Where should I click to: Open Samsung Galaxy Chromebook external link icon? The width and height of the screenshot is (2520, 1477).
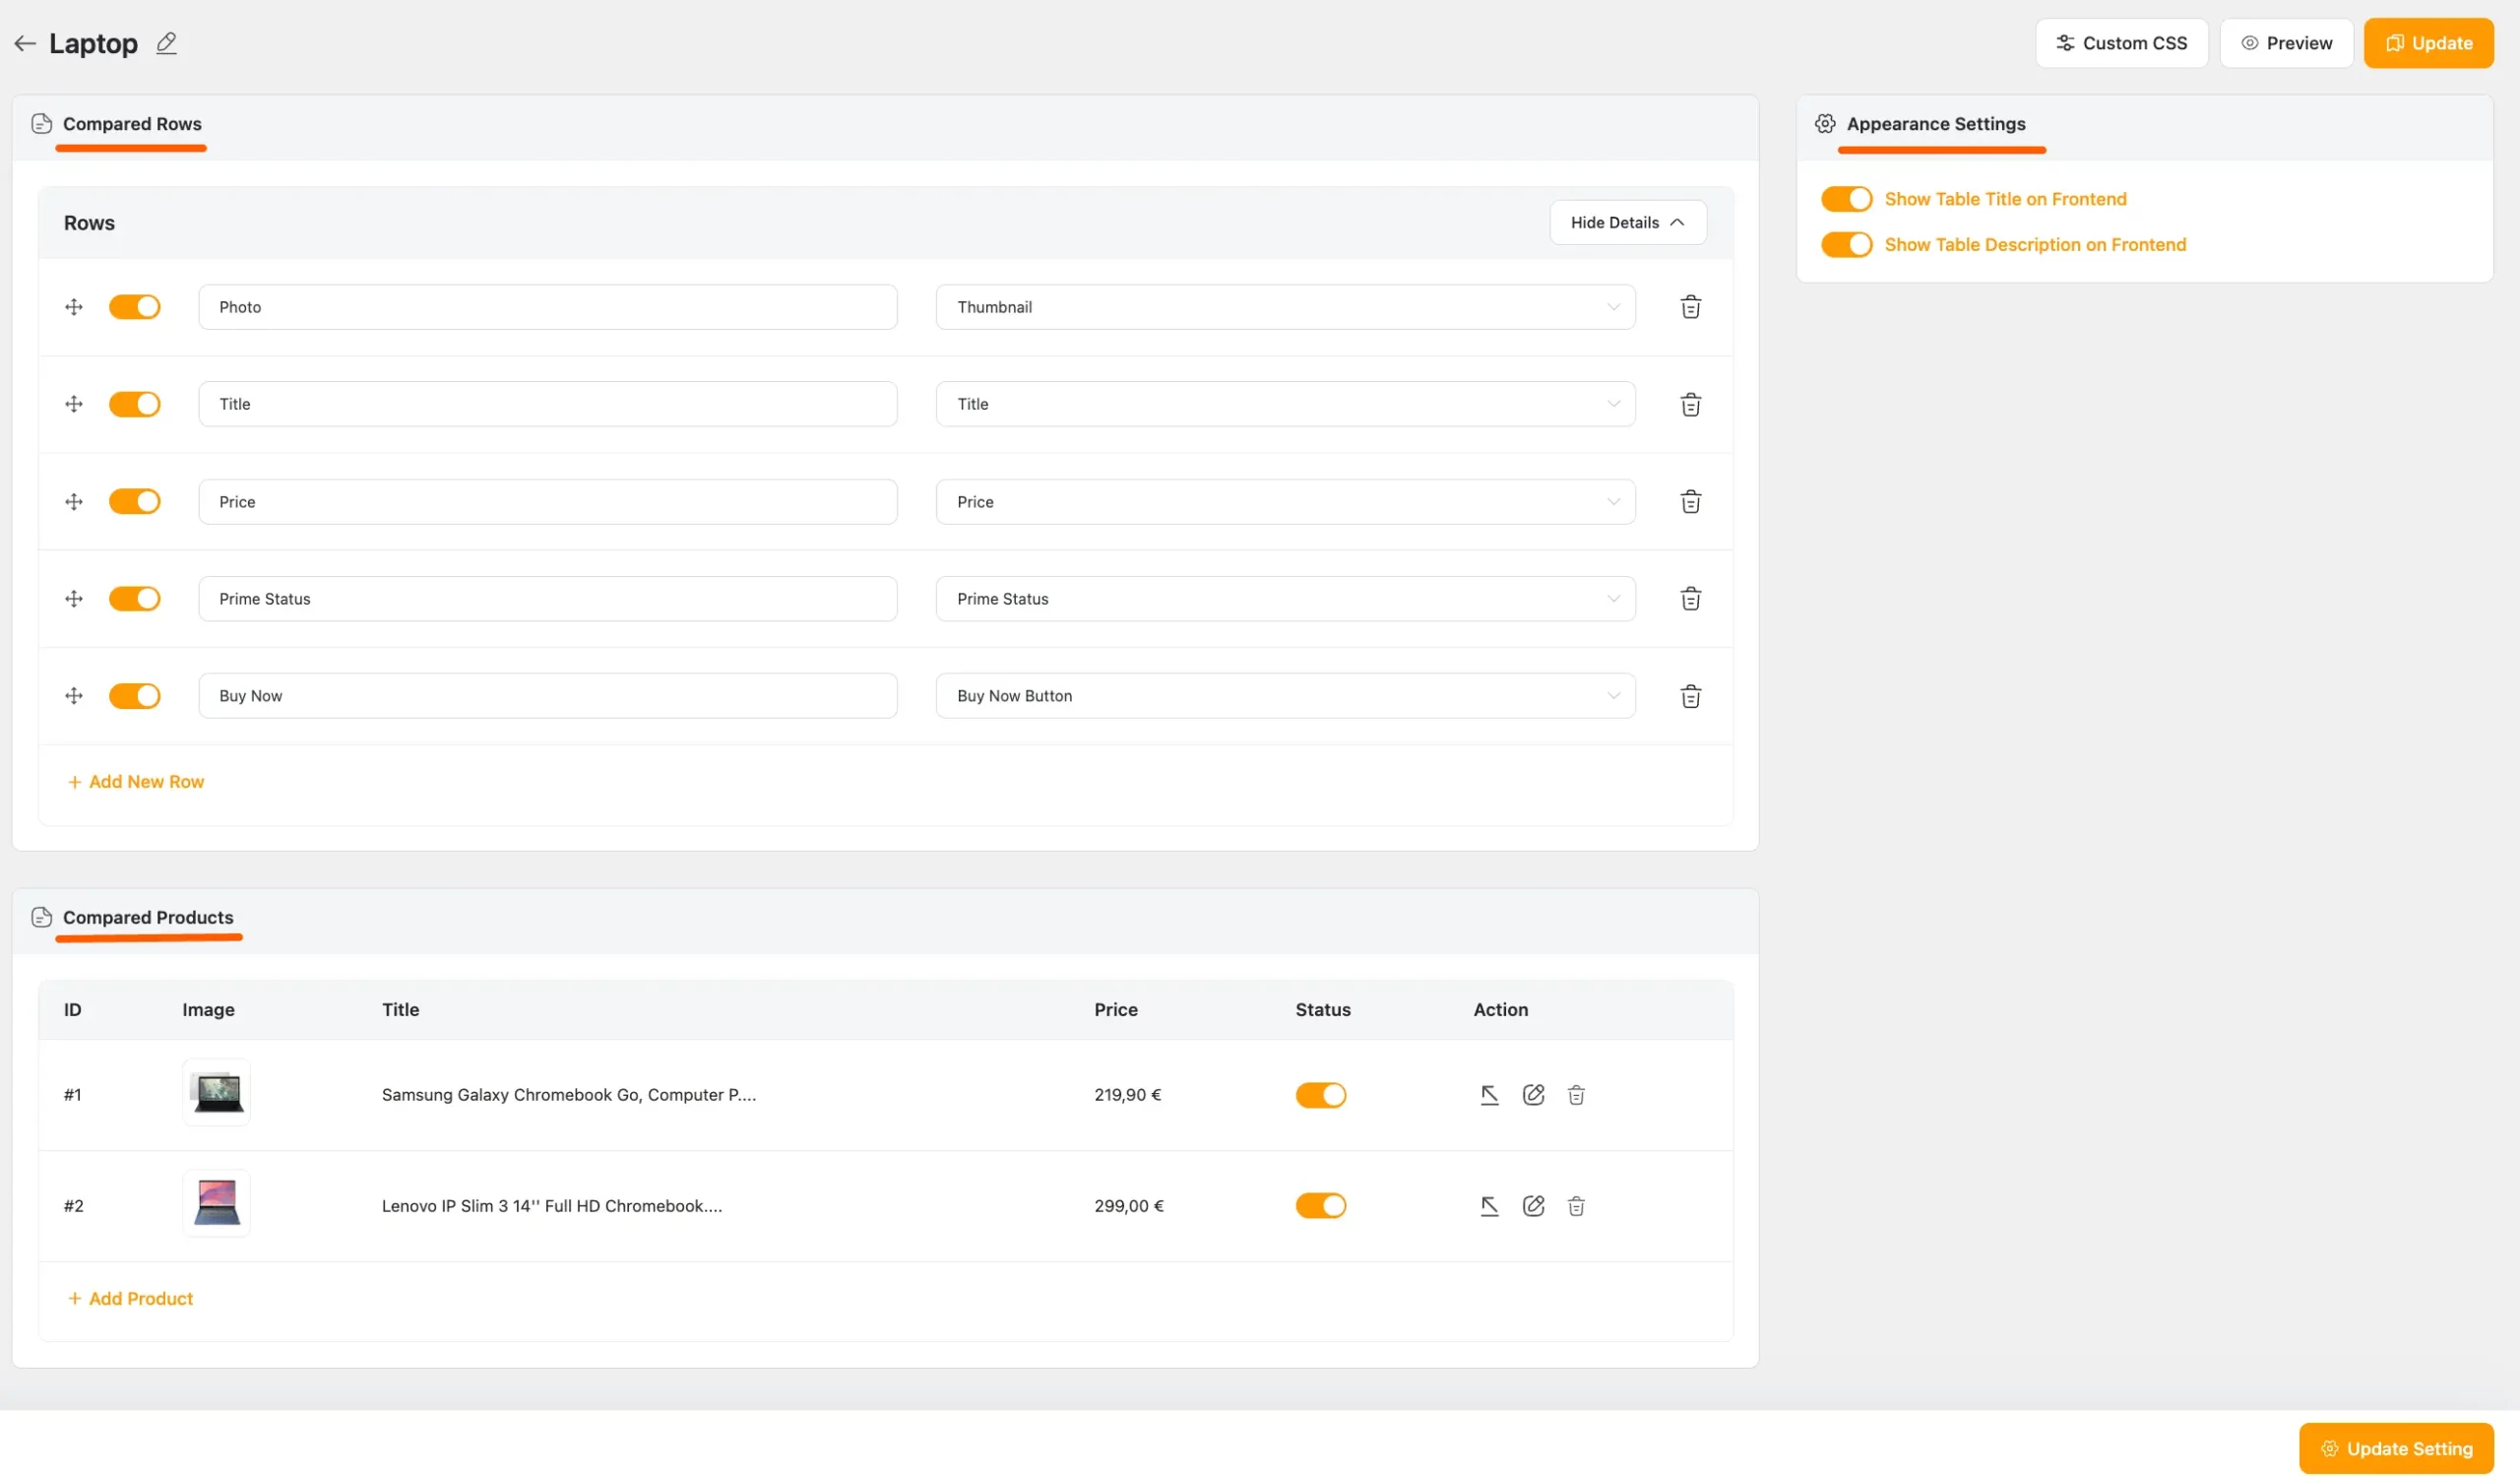pos(1489,1095)
